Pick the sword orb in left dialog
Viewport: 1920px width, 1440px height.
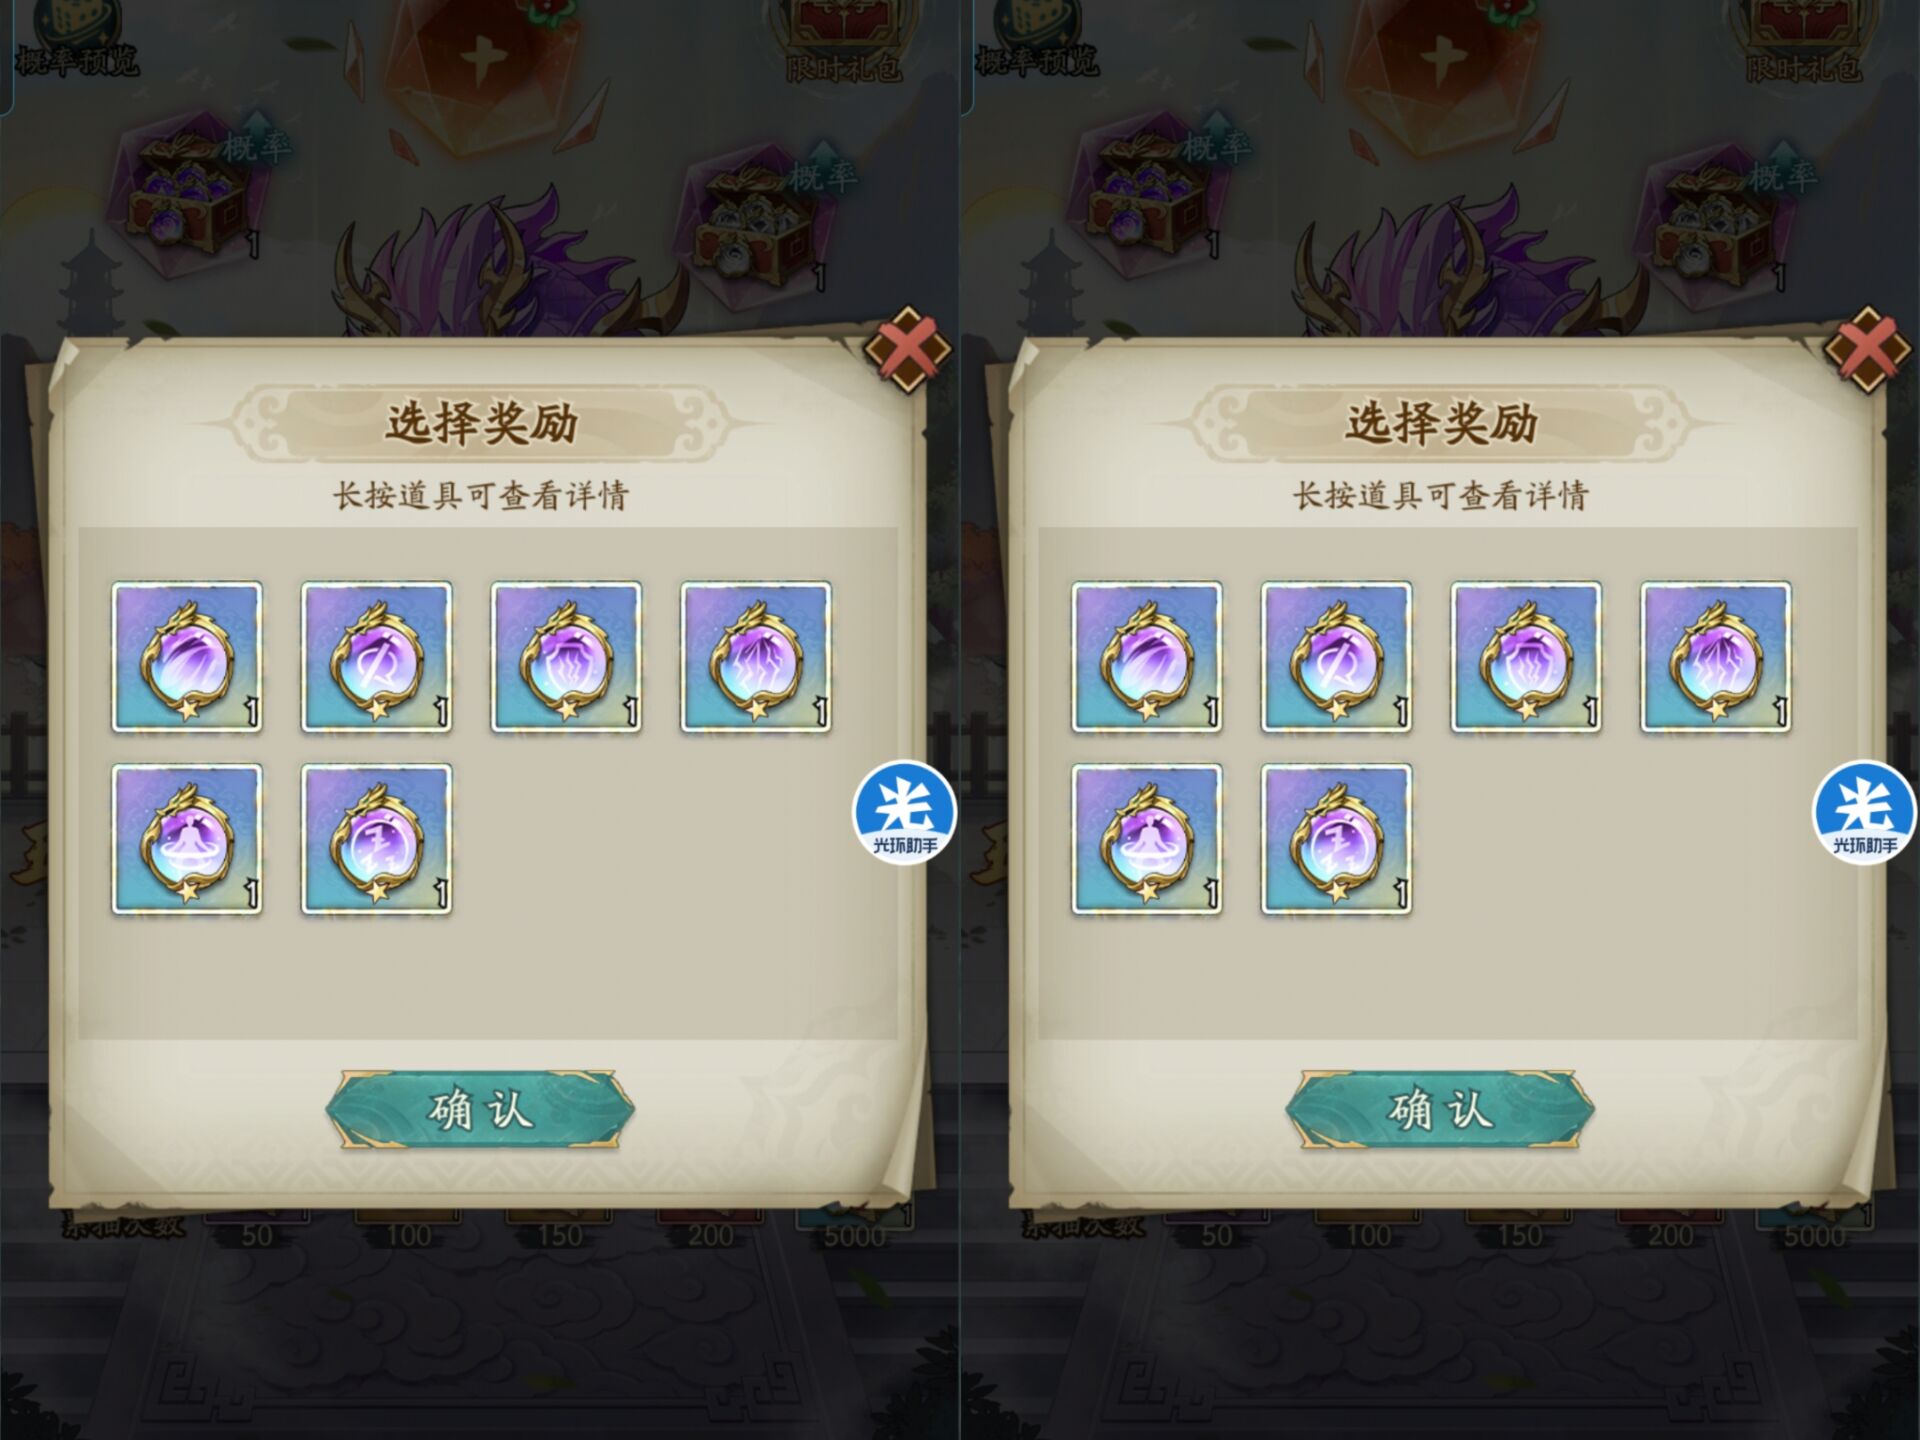(x=377, y=657)
